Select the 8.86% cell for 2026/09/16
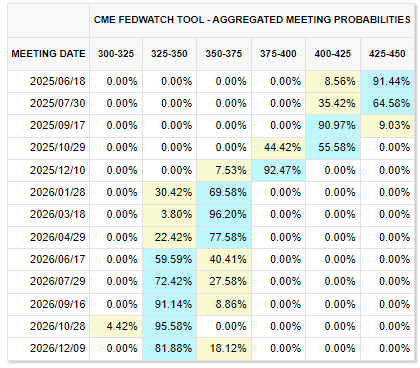The height and width of the screenshot is (368, 420). point(224,304)
